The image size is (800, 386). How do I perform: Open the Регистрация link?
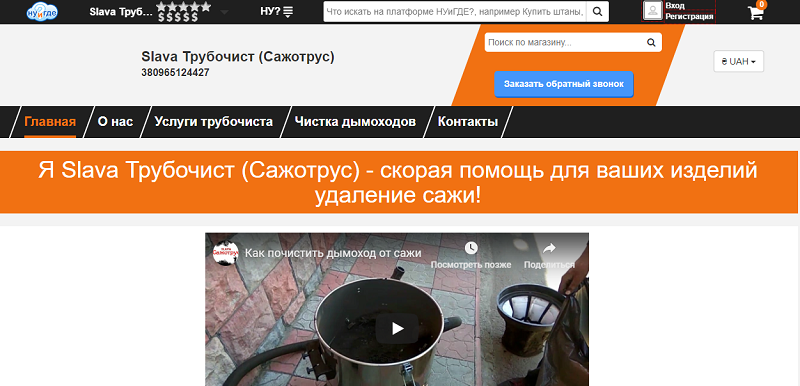(x=689, y=16)
